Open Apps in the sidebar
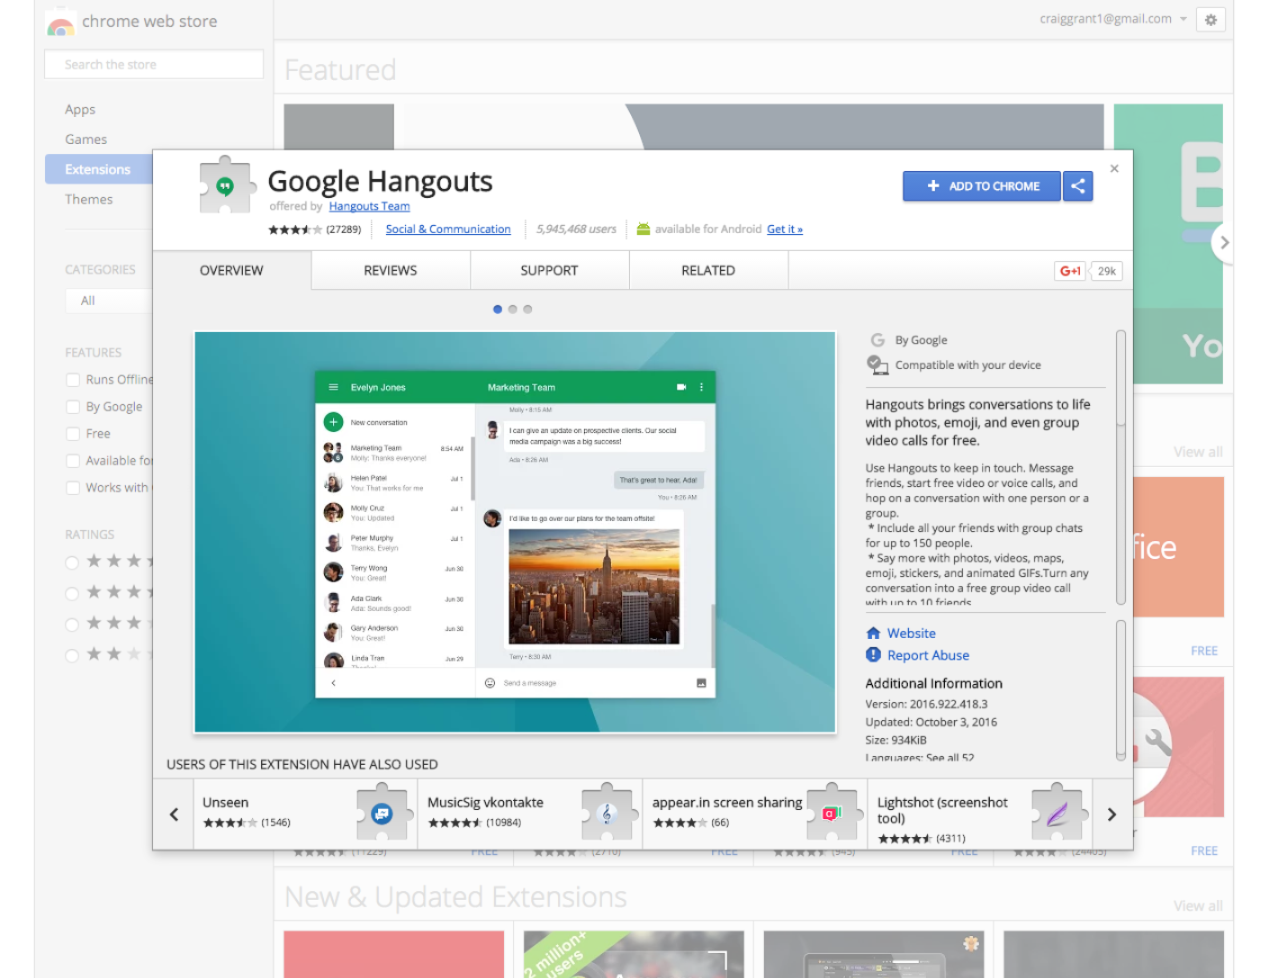The height and width of the screenshot is (978, 1284). click(80, 110)
